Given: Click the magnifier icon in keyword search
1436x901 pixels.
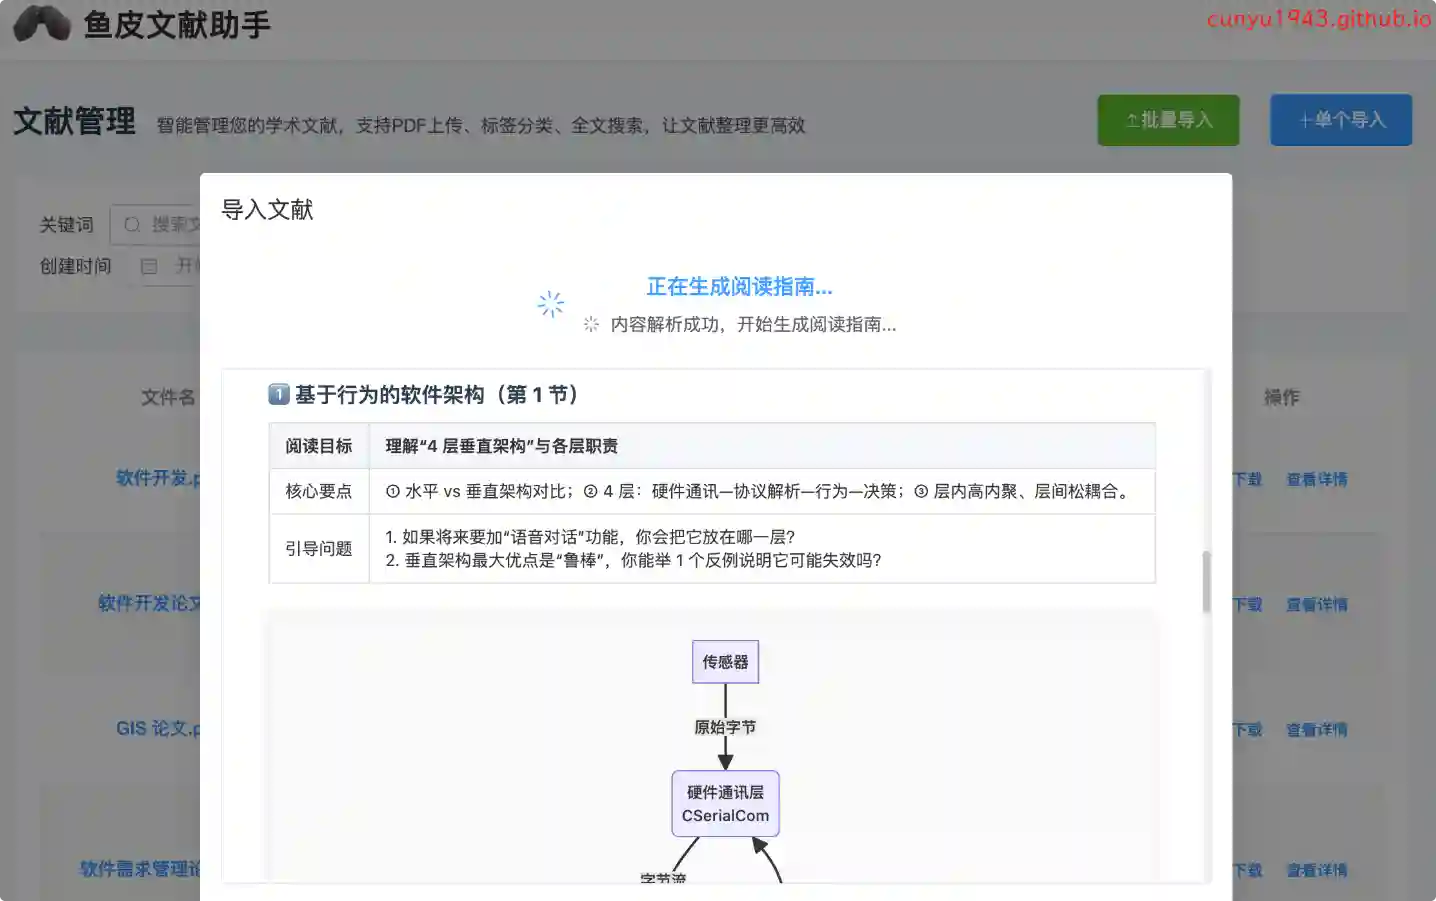Looking at the screenshot, I should 132,225.
